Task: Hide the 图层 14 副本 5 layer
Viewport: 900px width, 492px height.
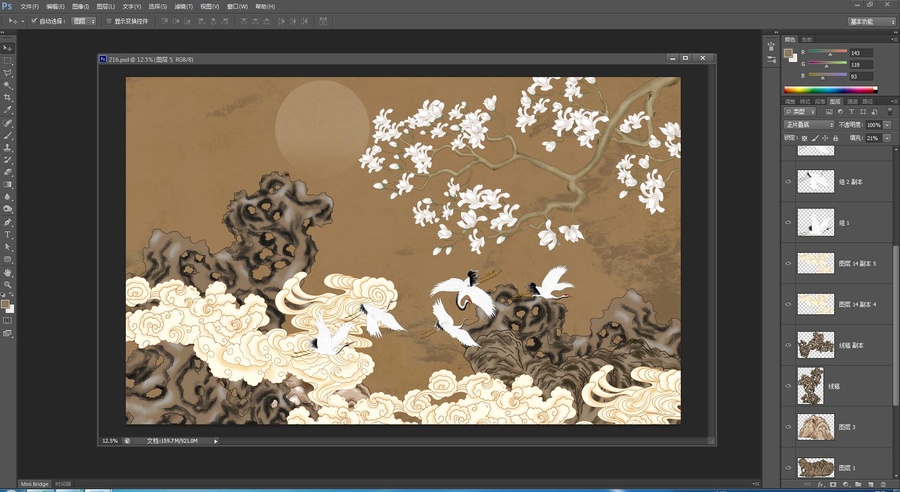Action: point(788,264)
